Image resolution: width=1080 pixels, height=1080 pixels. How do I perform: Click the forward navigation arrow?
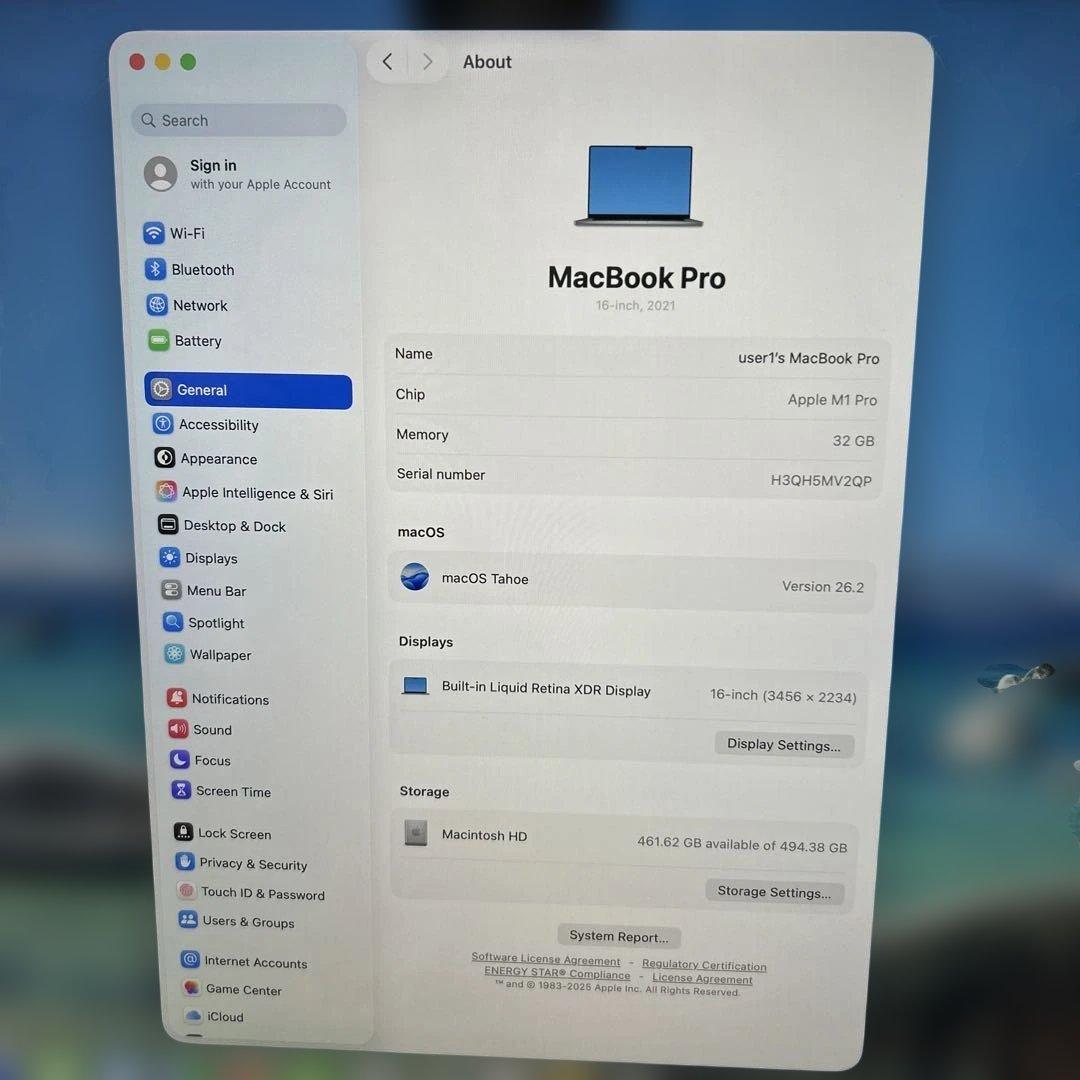(427, 61)
